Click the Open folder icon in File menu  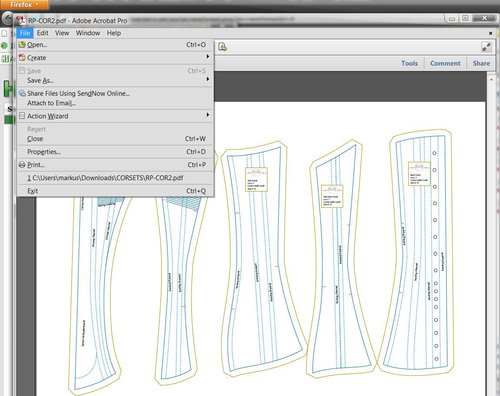[x=22, y=45]
